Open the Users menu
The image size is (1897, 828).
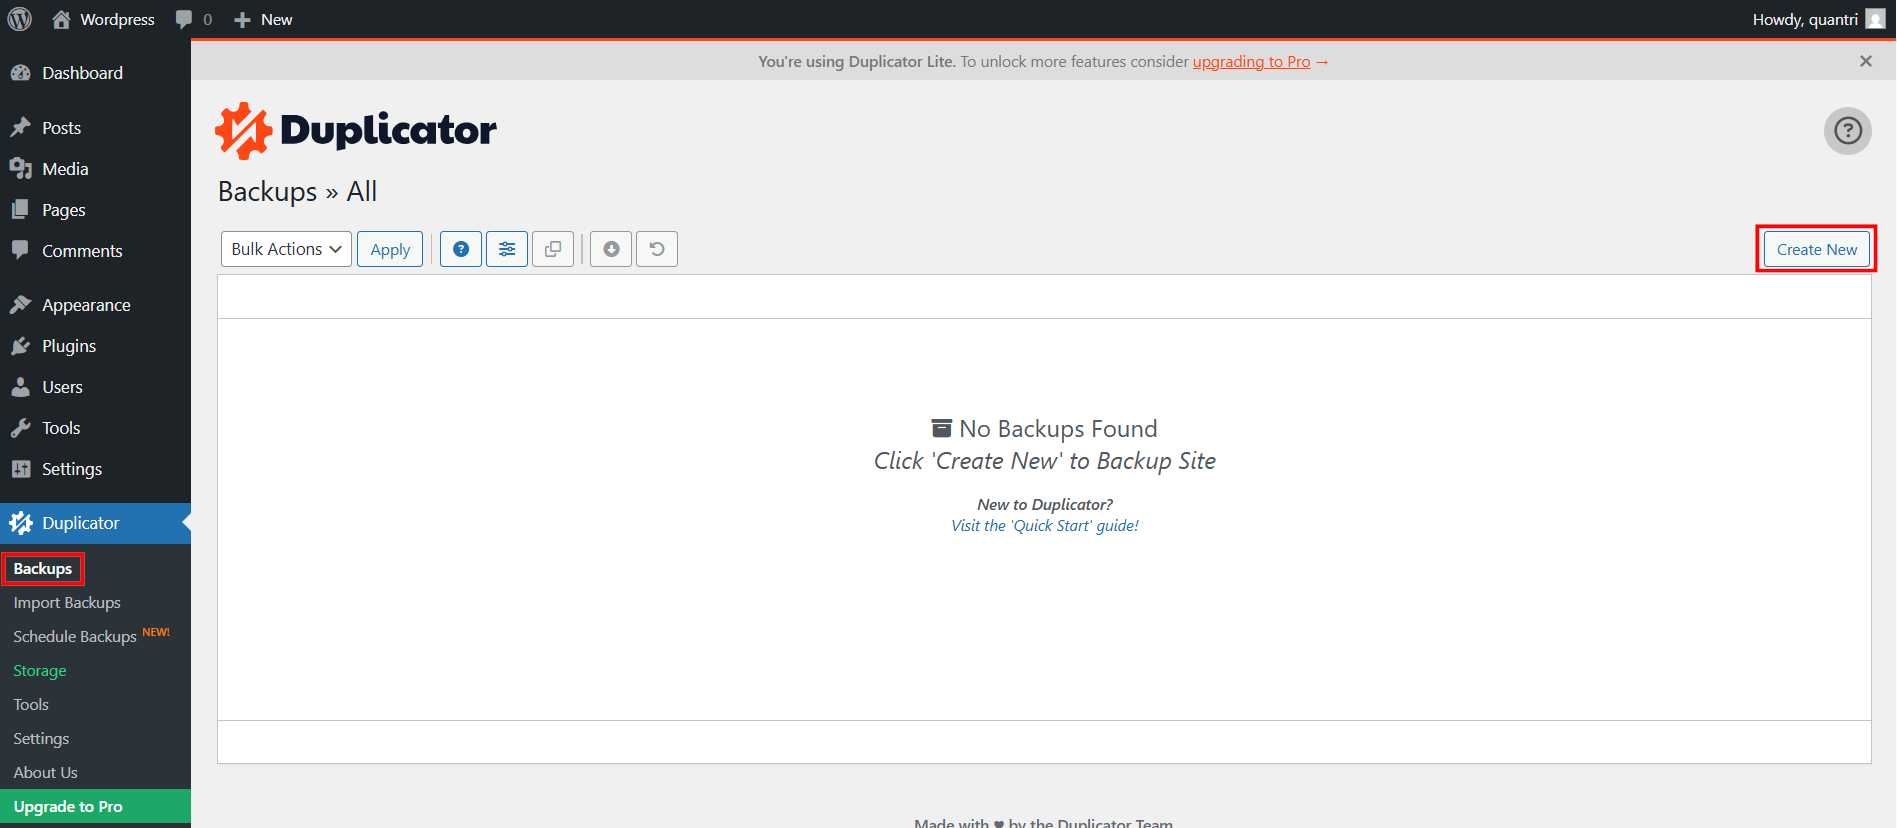click(x=95, y=387)
